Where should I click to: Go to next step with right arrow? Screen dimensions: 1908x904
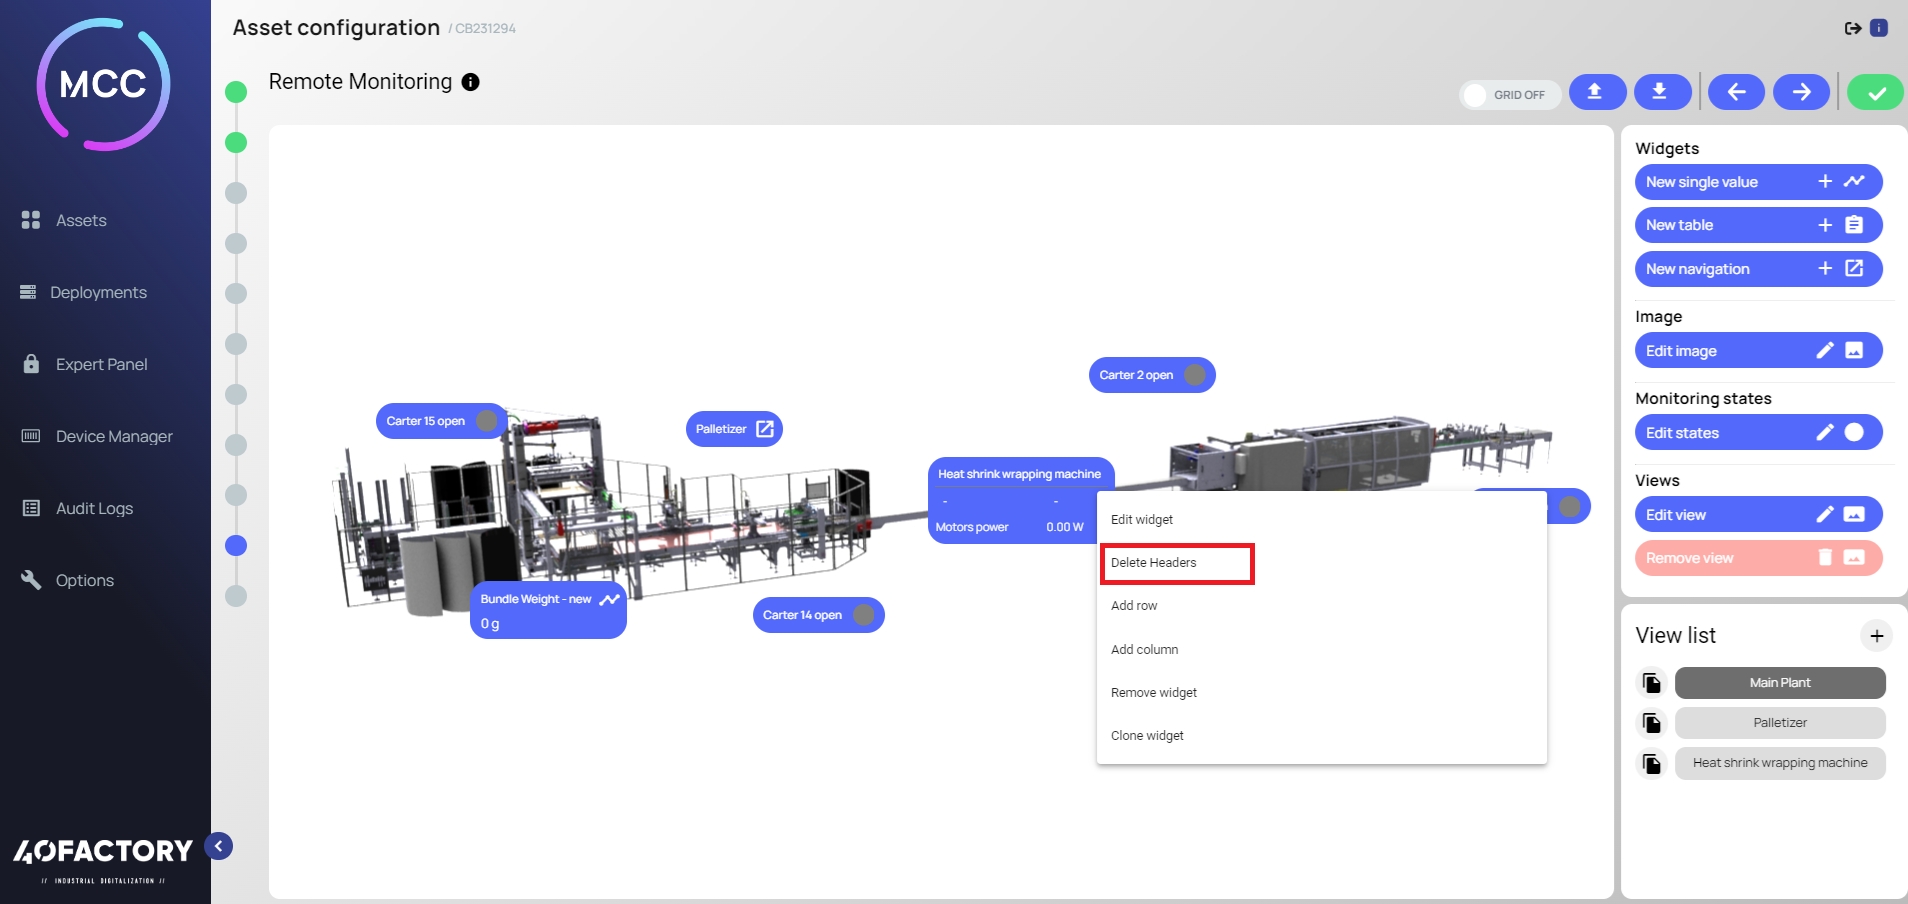pos(1801,92)
